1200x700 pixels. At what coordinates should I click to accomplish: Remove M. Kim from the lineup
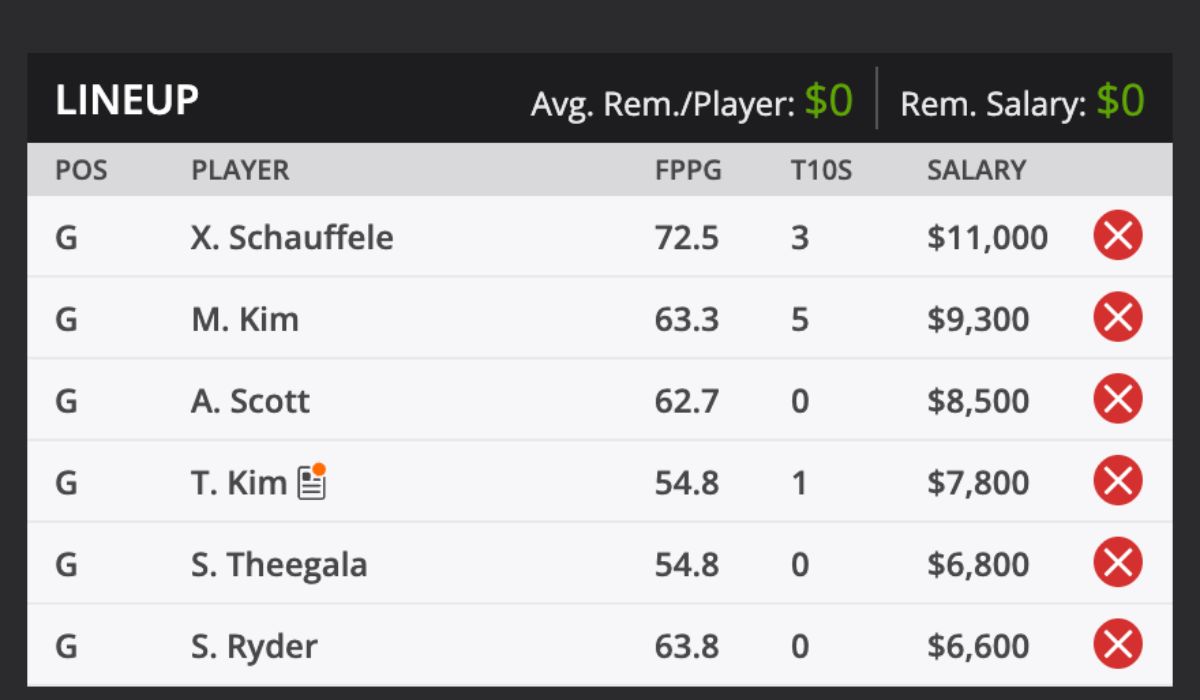[x=1117, y=318]
